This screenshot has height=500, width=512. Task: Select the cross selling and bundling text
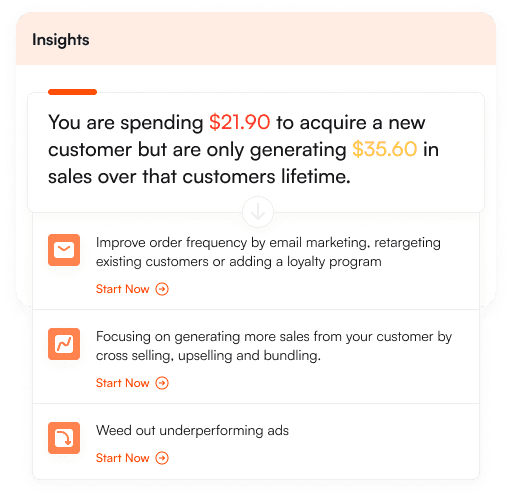(x=274, y=346)
